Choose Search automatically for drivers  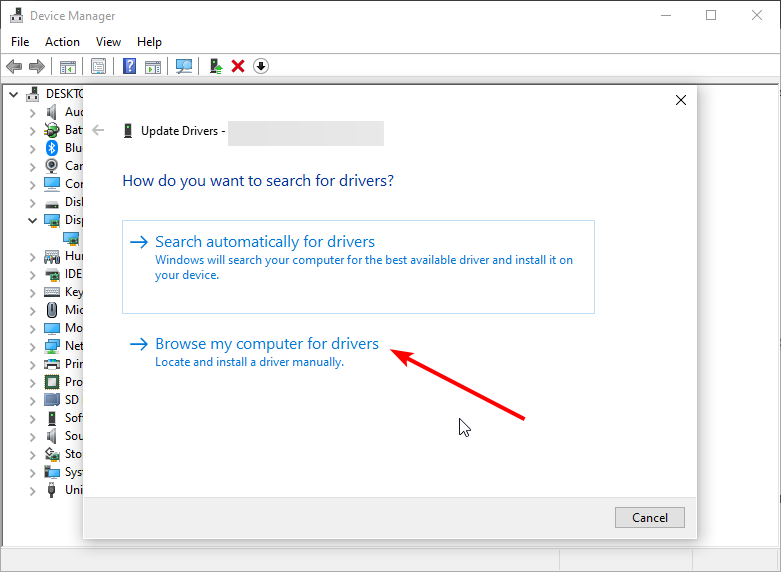358,267
